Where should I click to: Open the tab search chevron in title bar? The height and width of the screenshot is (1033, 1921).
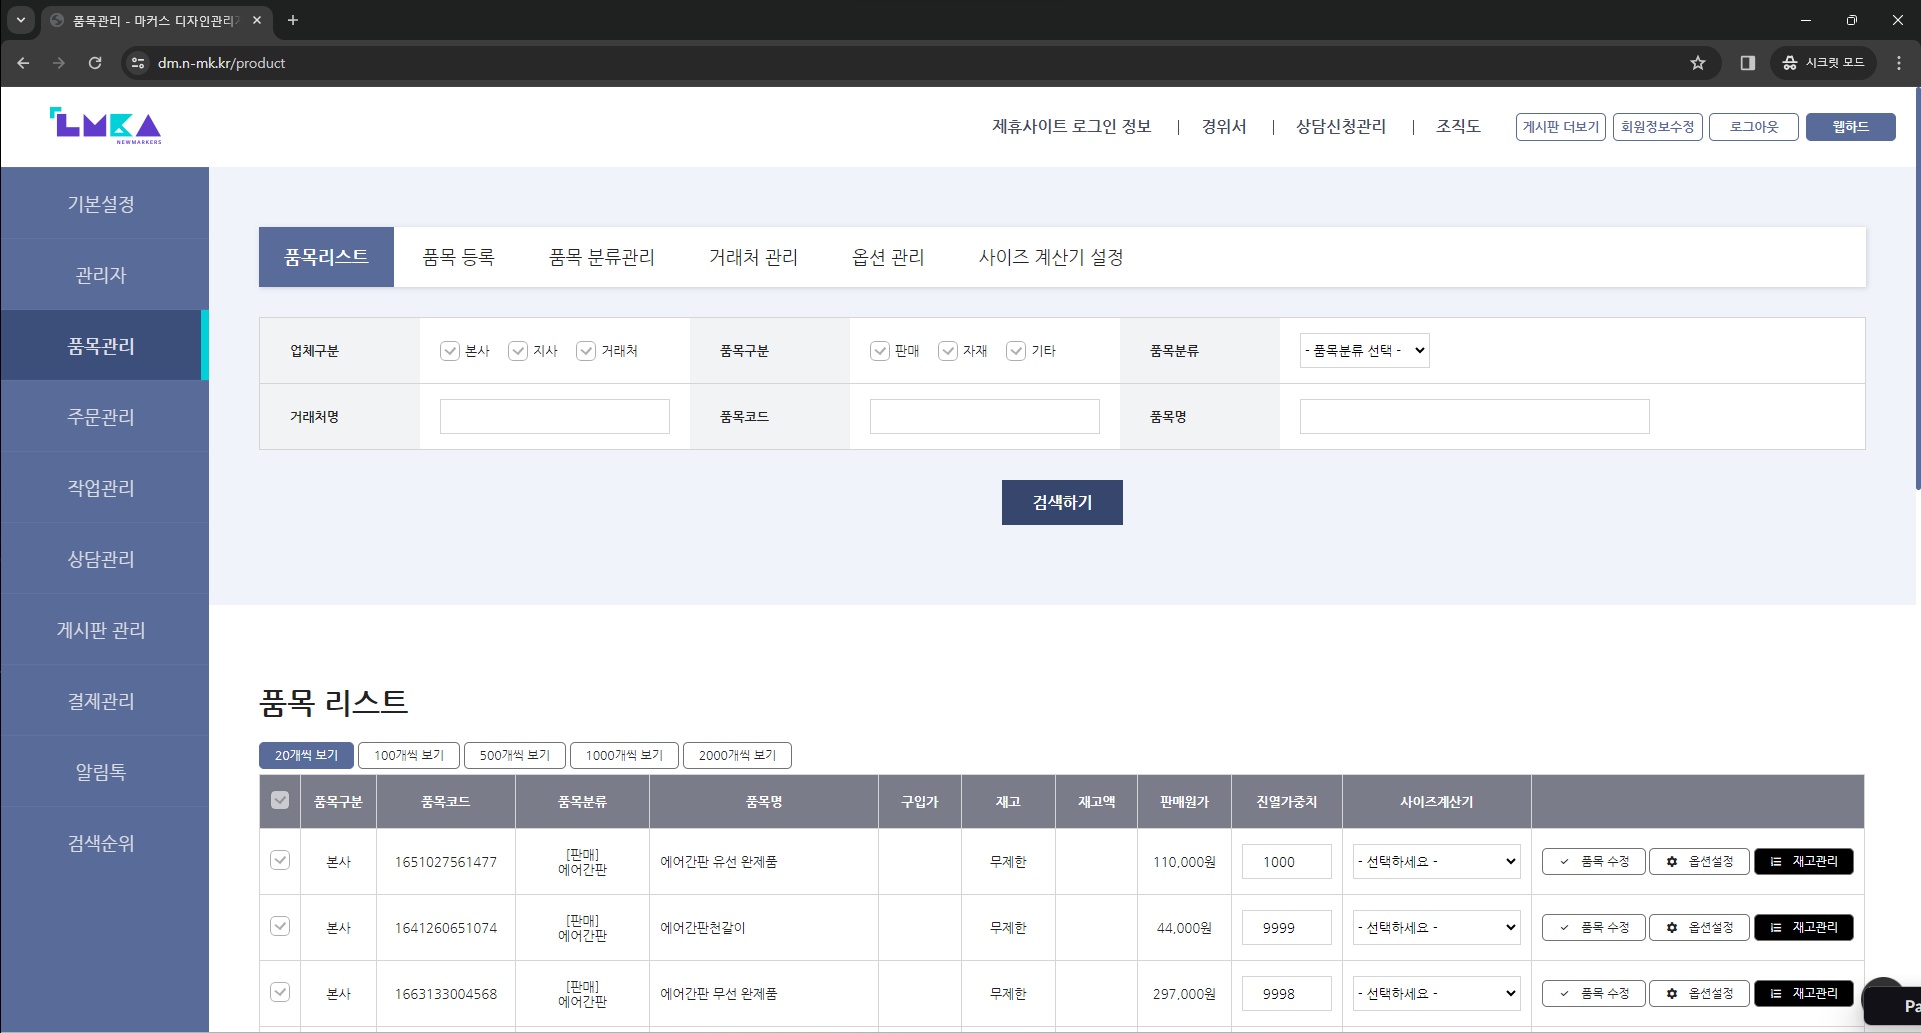[20, 20]
